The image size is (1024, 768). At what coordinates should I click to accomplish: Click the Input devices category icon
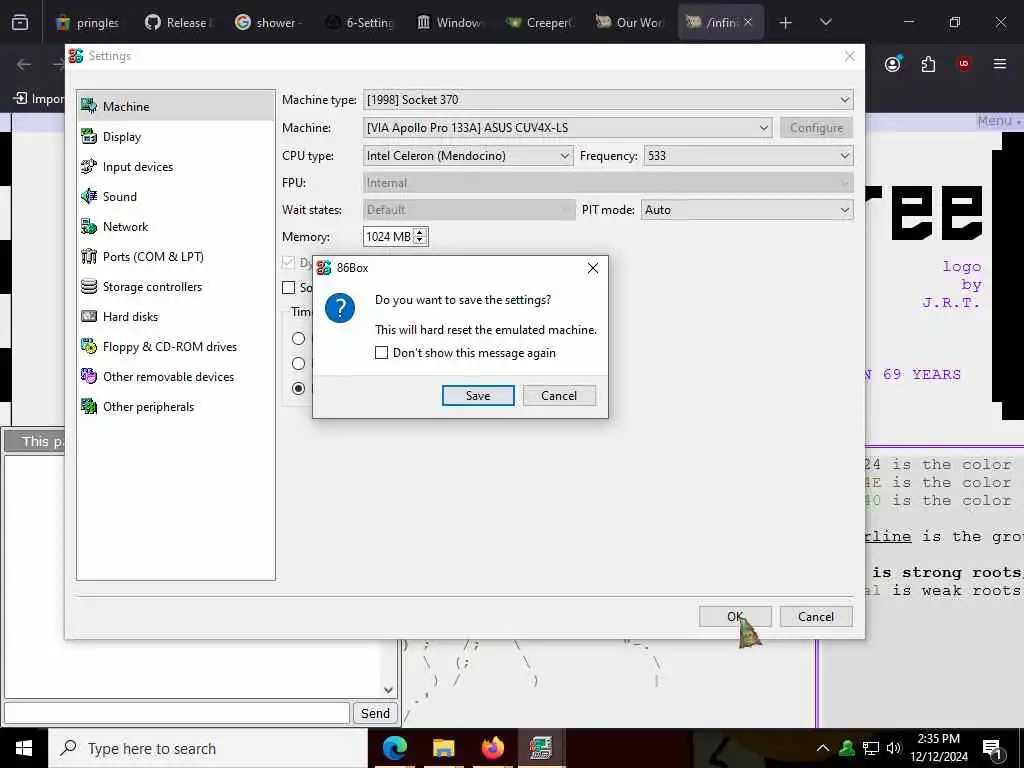[x=89, y=166]
